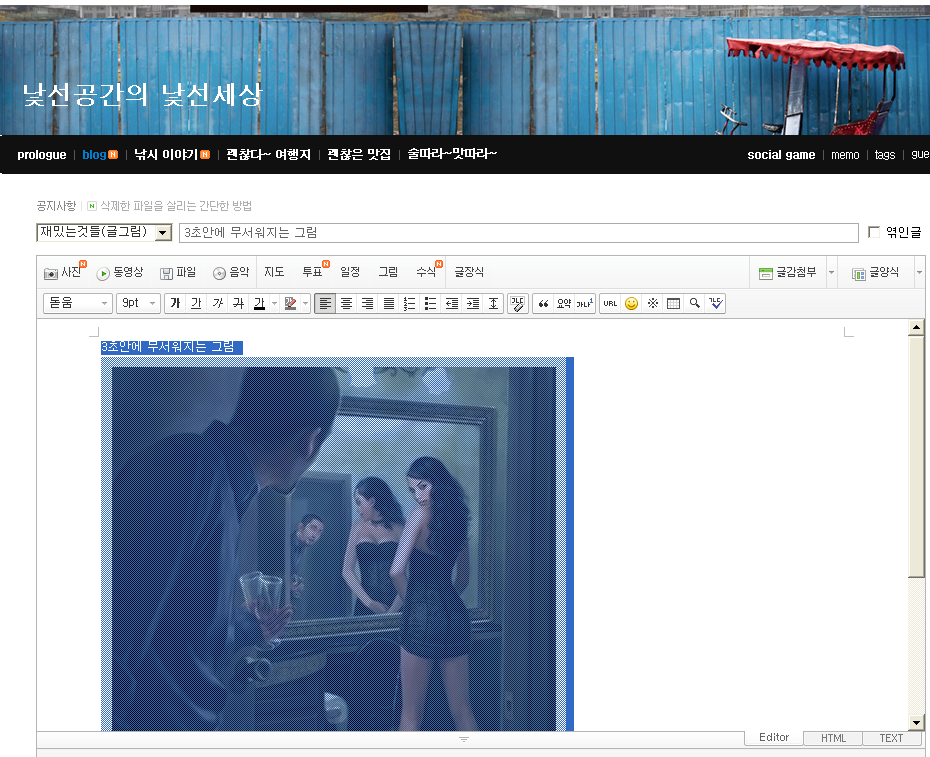
Task: Expand the 글감첨부 dropdown arrow
Action: pyautogui.click(x=831, y=272)
